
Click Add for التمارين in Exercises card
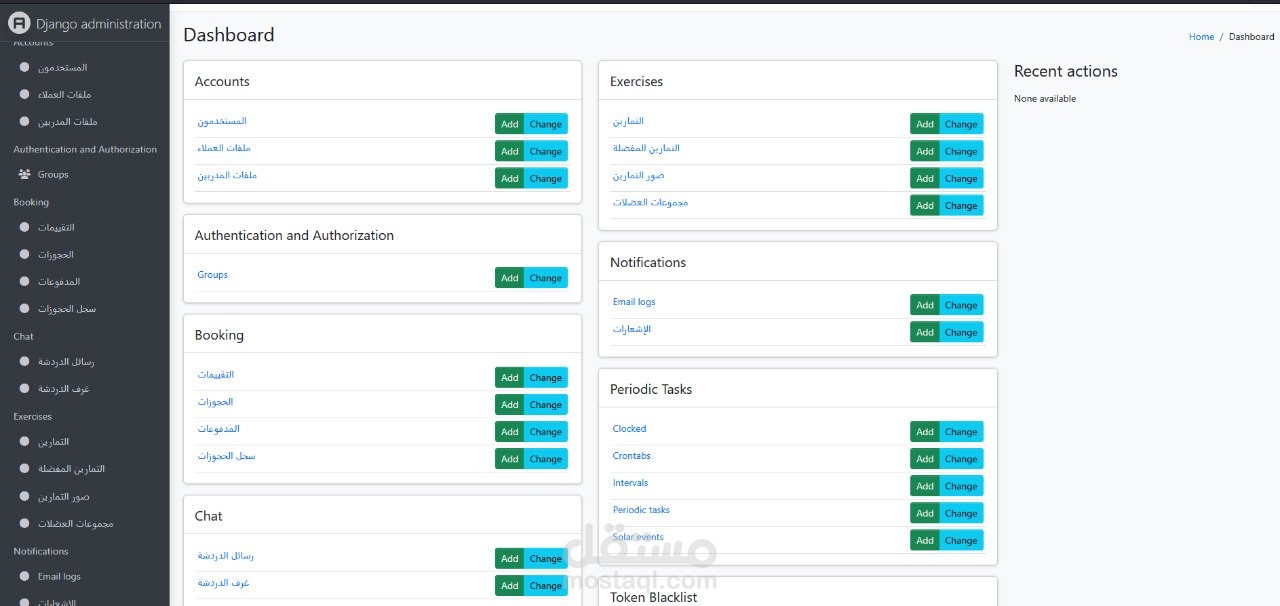click(x=925, y=124)
